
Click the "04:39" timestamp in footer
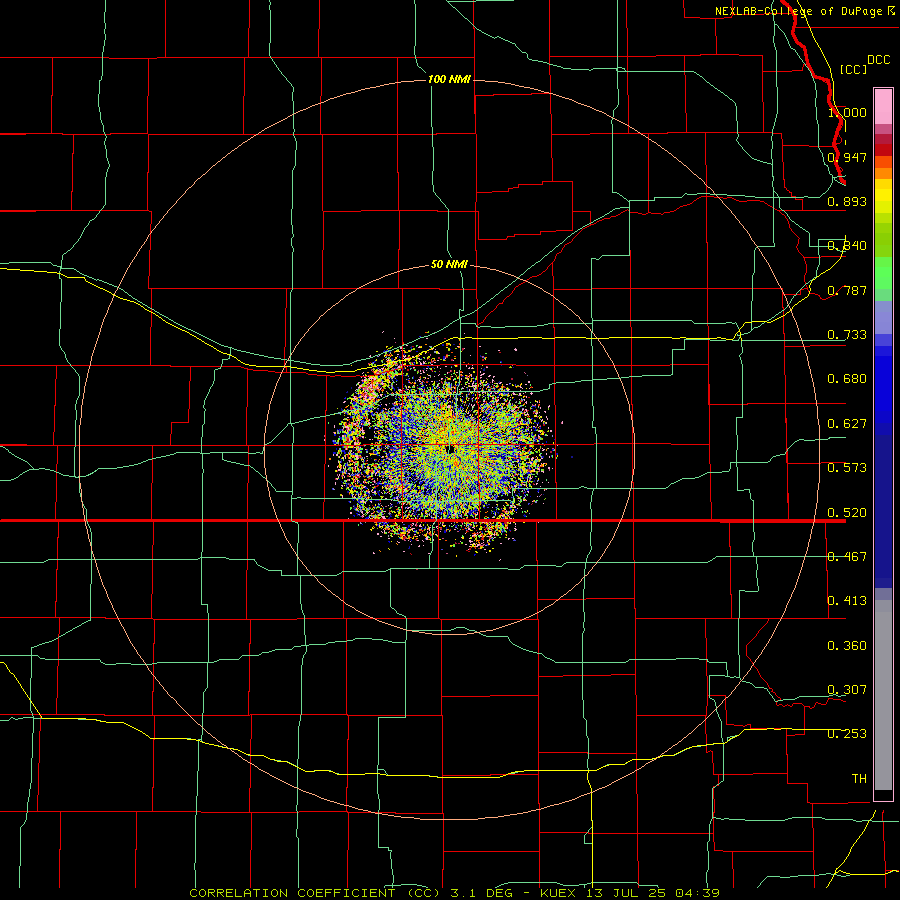tap(697, 893)
